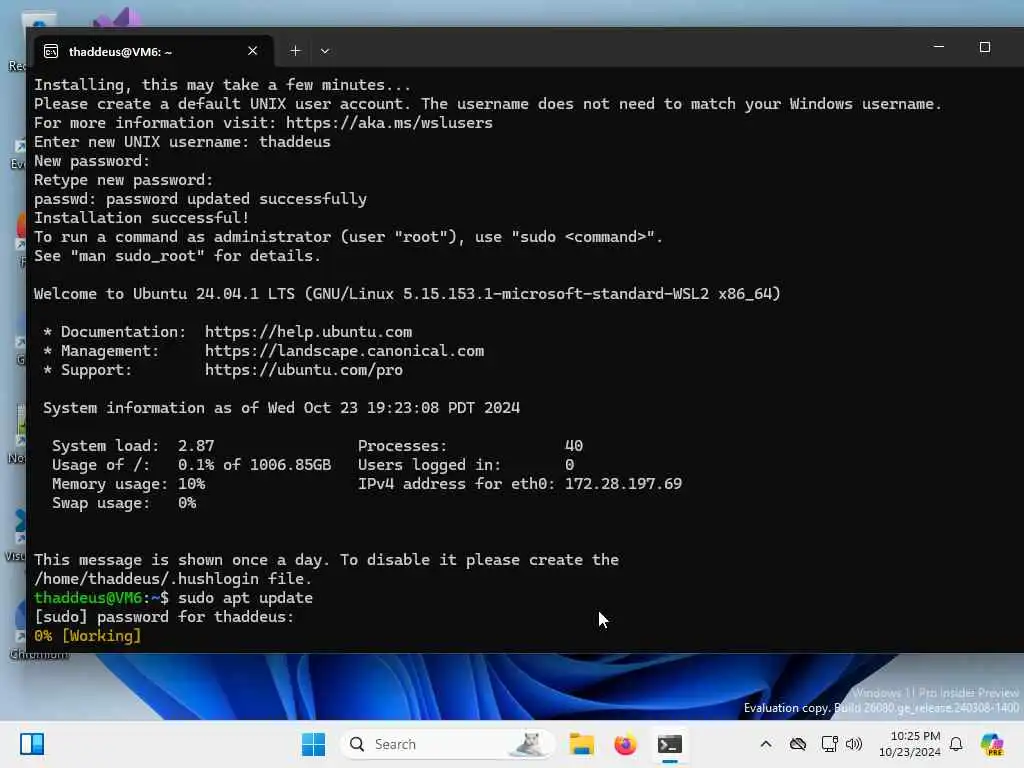Launch Firefox from the taskbar
Image resolution: width=1024 pixels, height=768 pixels.
pos(625,744)
